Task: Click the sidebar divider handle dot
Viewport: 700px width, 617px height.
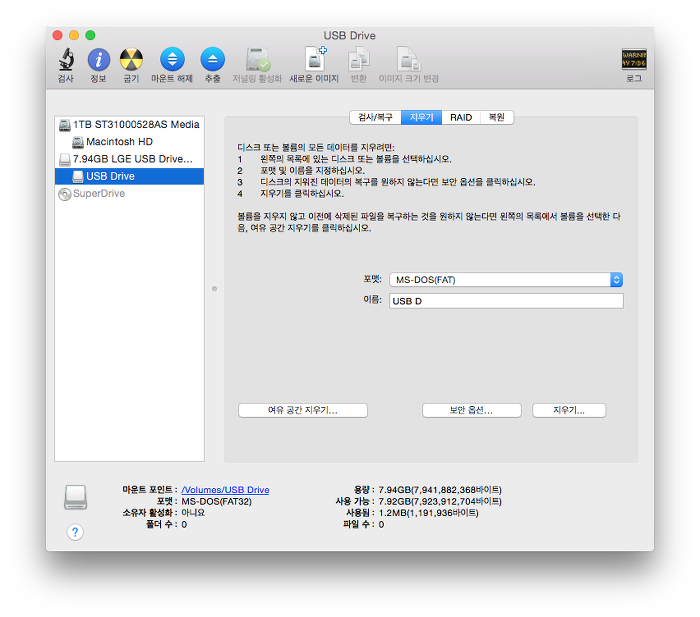Action: coord(214,289)
